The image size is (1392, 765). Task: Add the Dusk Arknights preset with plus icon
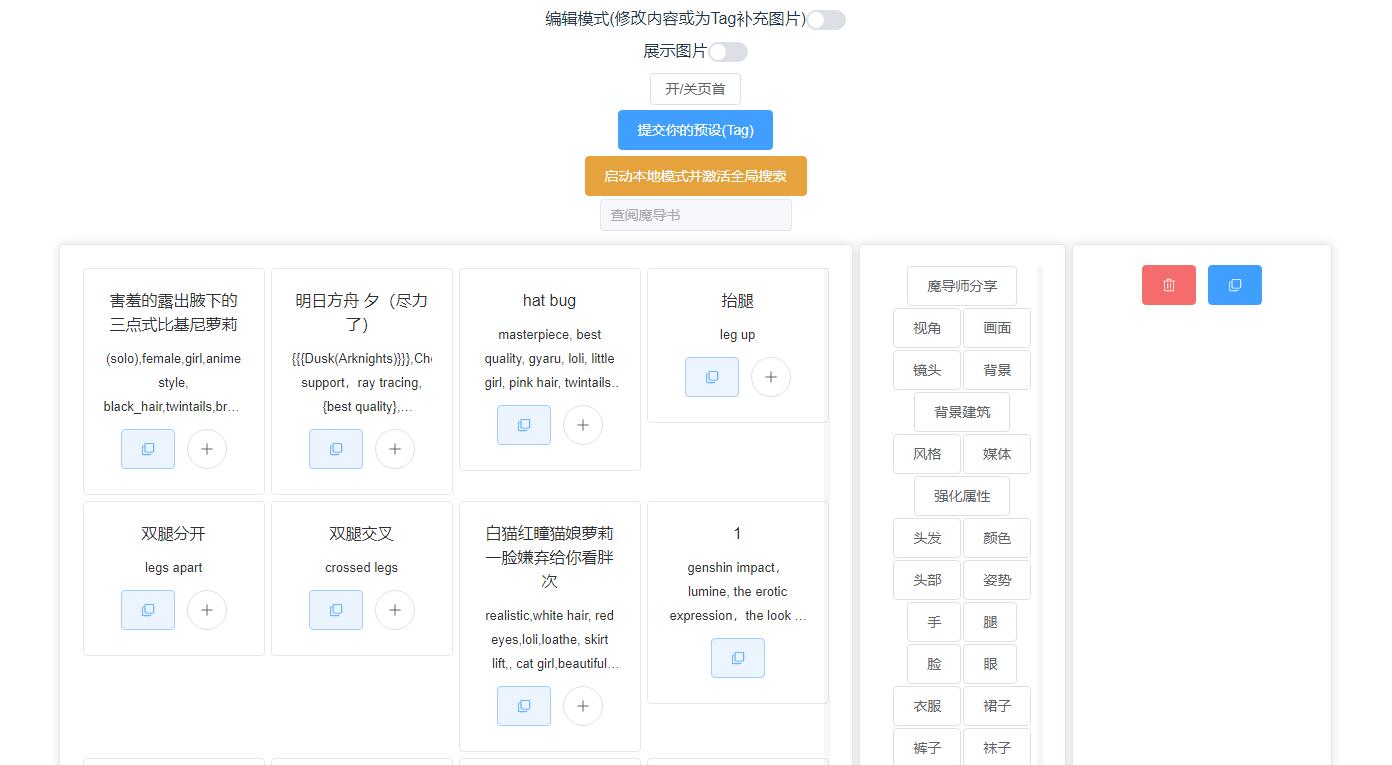pos(394,449)
